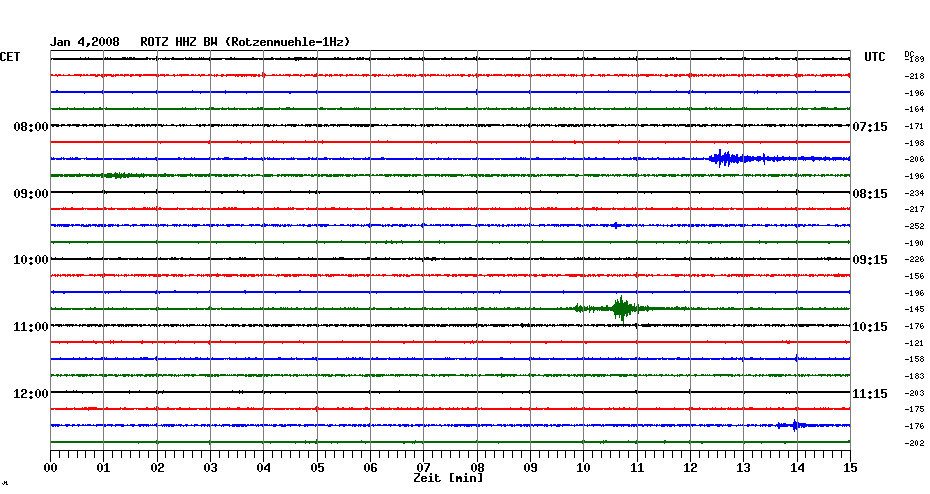Click the 12 minute axis tick label
This screenshot has width=930, height=494.
690,468
